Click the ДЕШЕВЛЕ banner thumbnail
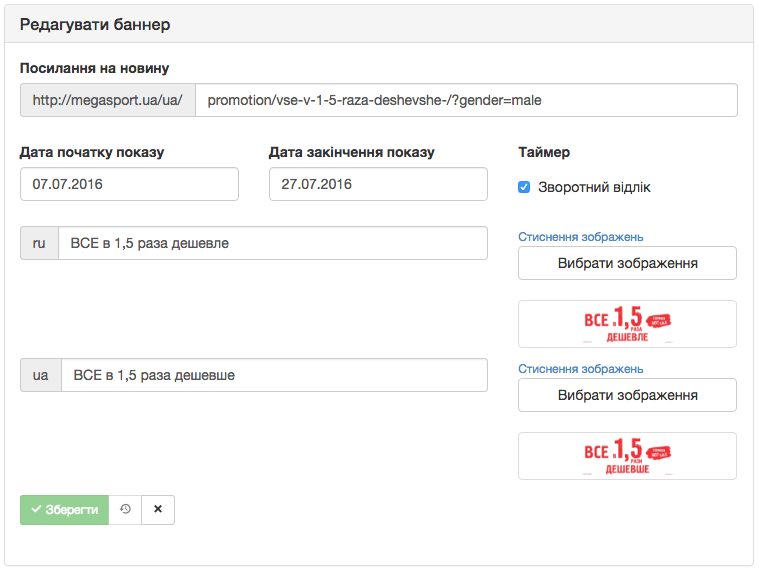Screen dimensions: 759x574 click(627, 324)
